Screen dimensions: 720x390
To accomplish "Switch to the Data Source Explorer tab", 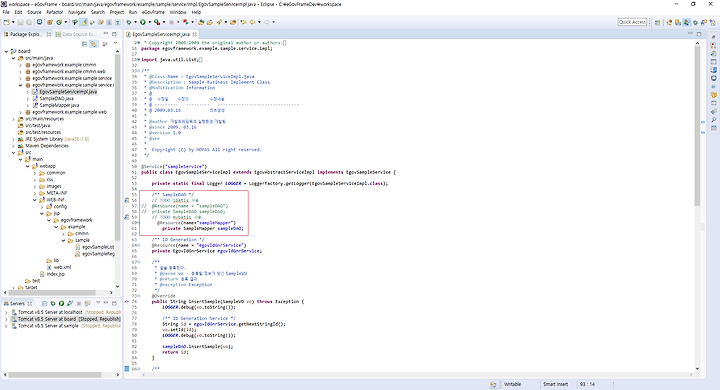I will click(76, 34).
